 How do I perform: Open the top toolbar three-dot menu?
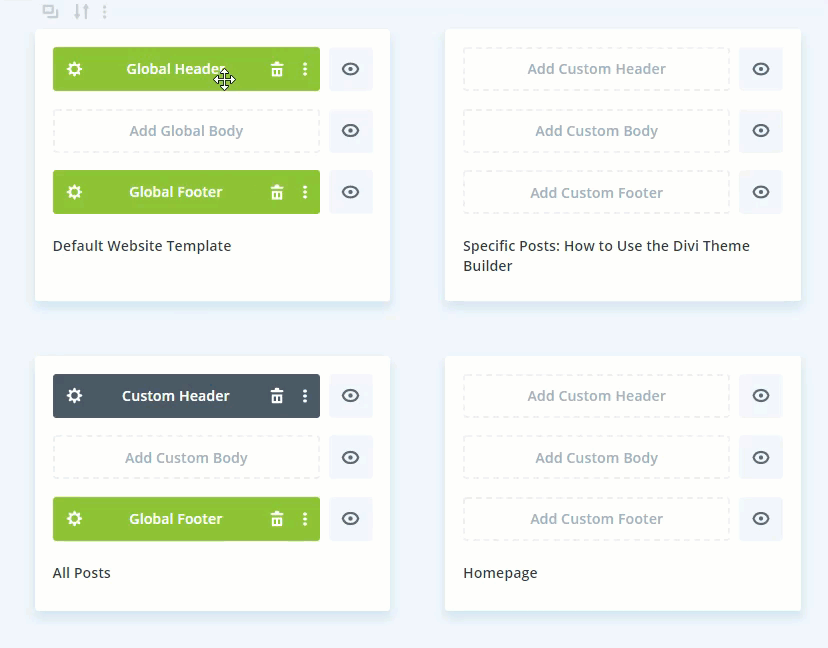tap(105, 12)
